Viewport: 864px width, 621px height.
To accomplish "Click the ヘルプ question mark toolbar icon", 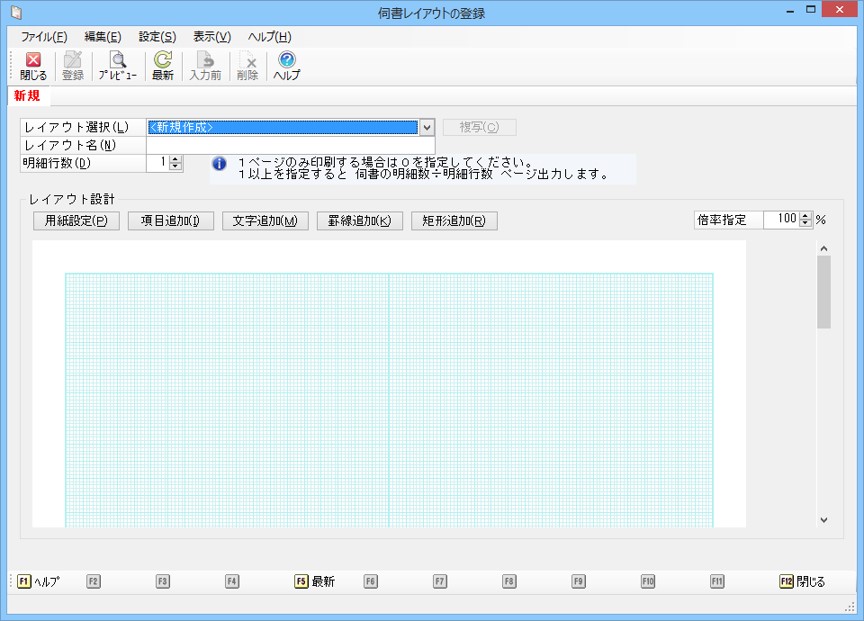I will click(x=287, y=66).
